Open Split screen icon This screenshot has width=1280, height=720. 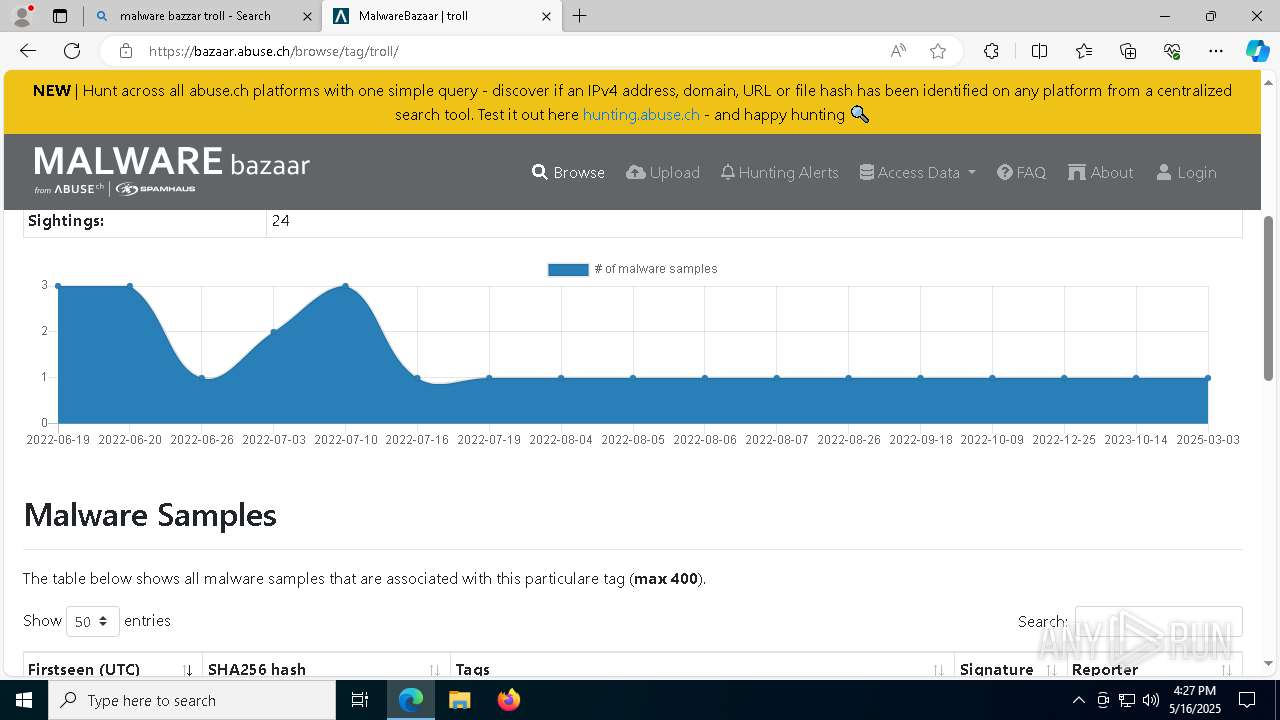coord(1039,51)
